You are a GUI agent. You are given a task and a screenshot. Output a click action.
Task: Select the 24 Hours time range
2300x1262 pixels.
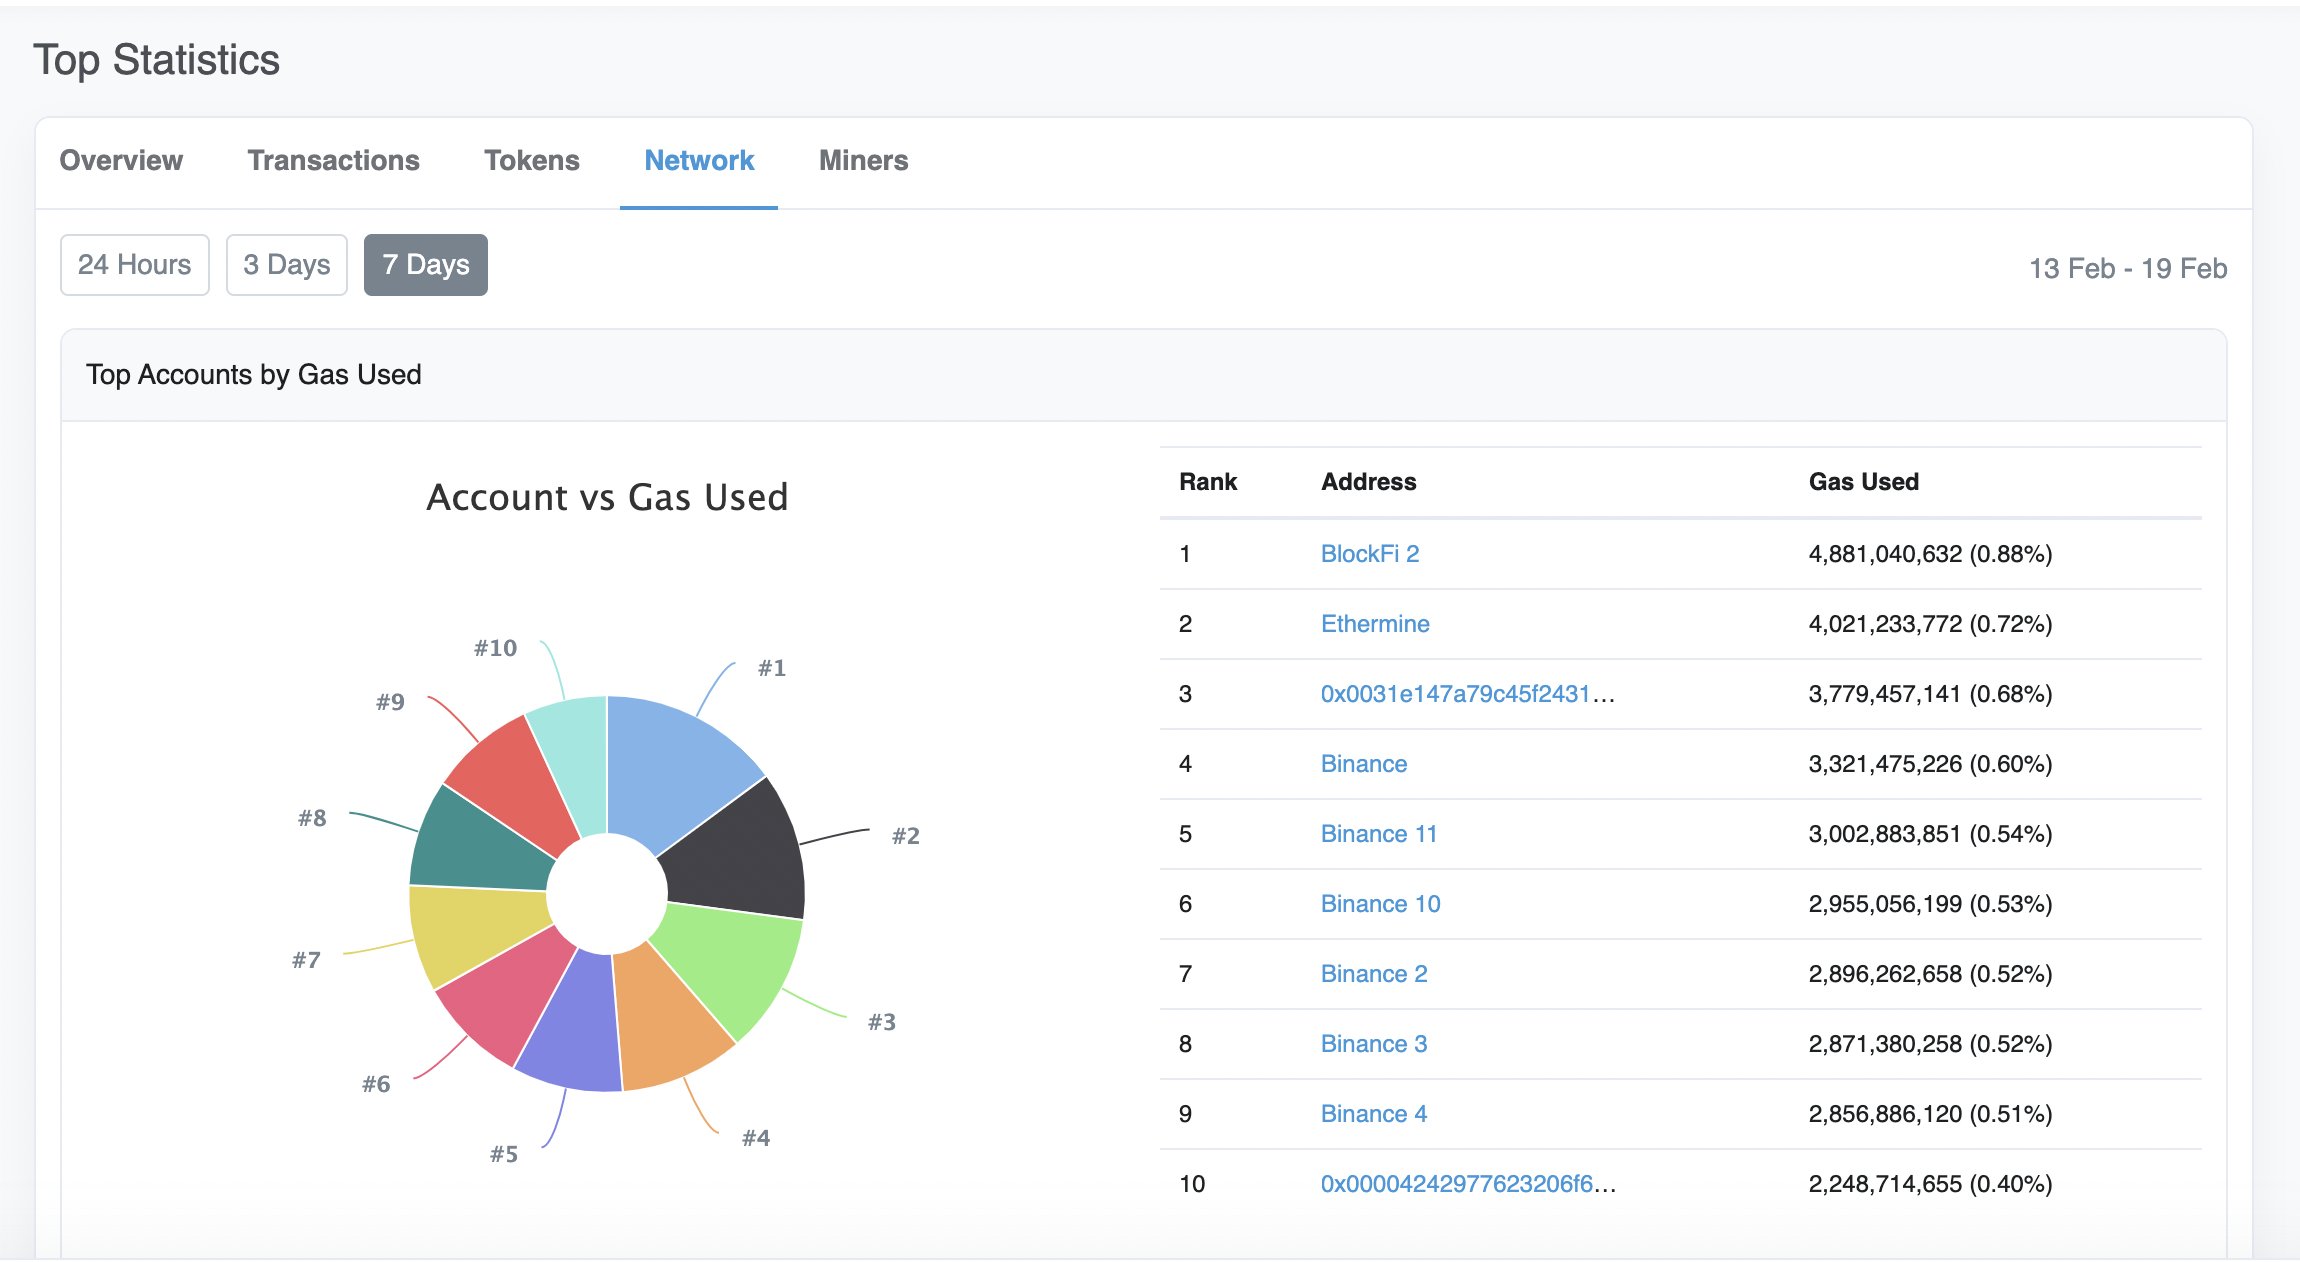[x=134, y=265]
